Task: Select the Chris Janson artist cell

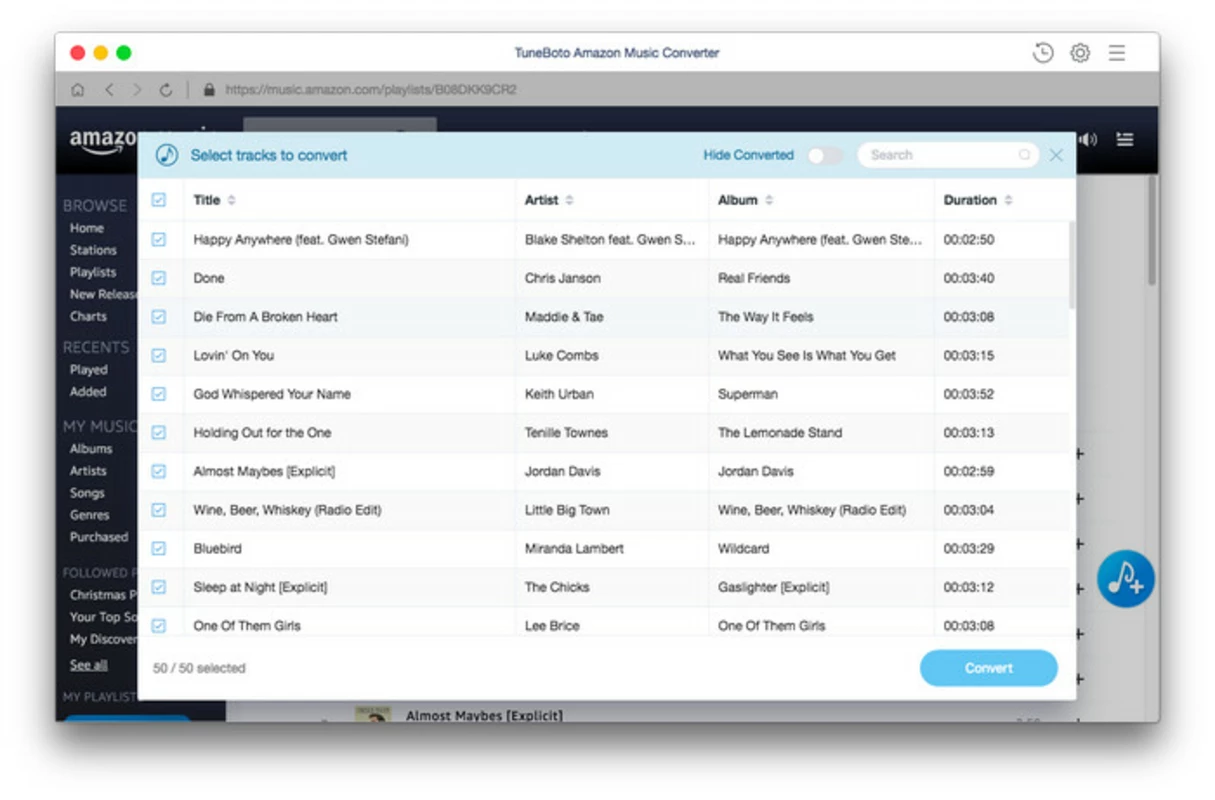Action: [563, 278]
